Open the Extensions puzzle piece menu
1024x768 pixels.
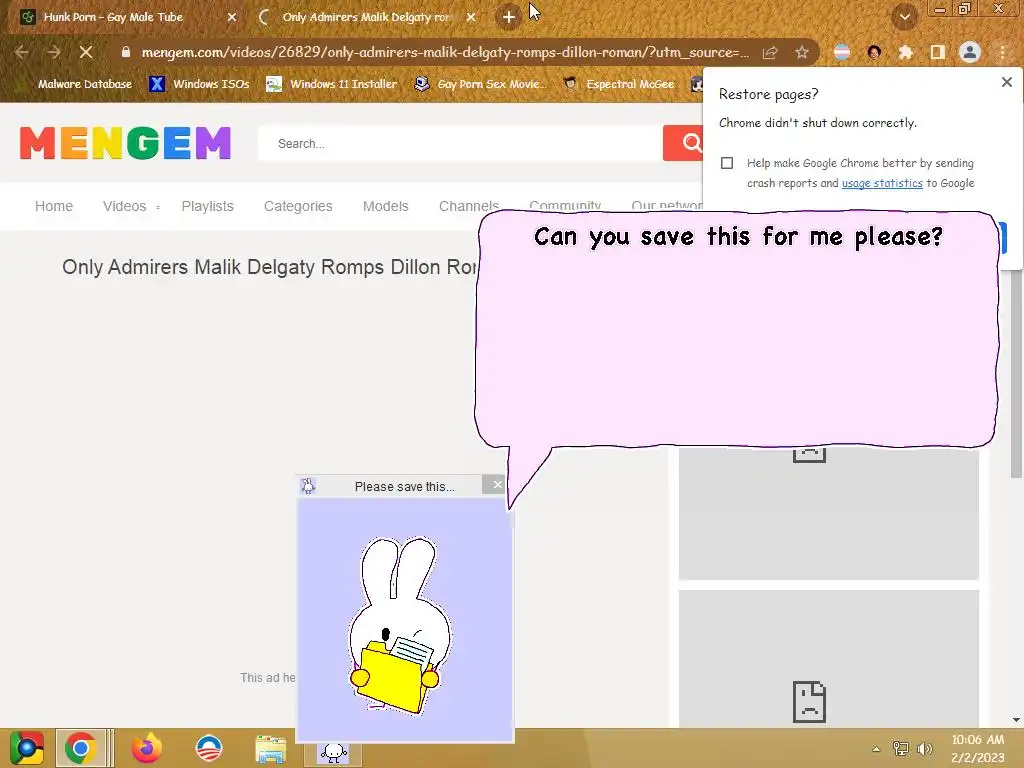pyautogui.click(x=906, y=52)
